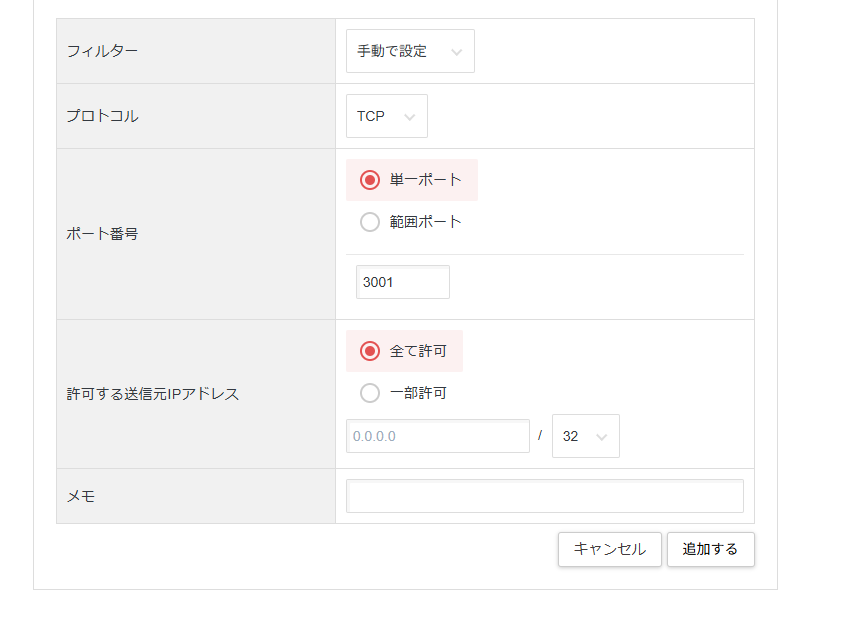Open the protocol dropdown showing TCP
Screen dimensions: 865x637
386,115
